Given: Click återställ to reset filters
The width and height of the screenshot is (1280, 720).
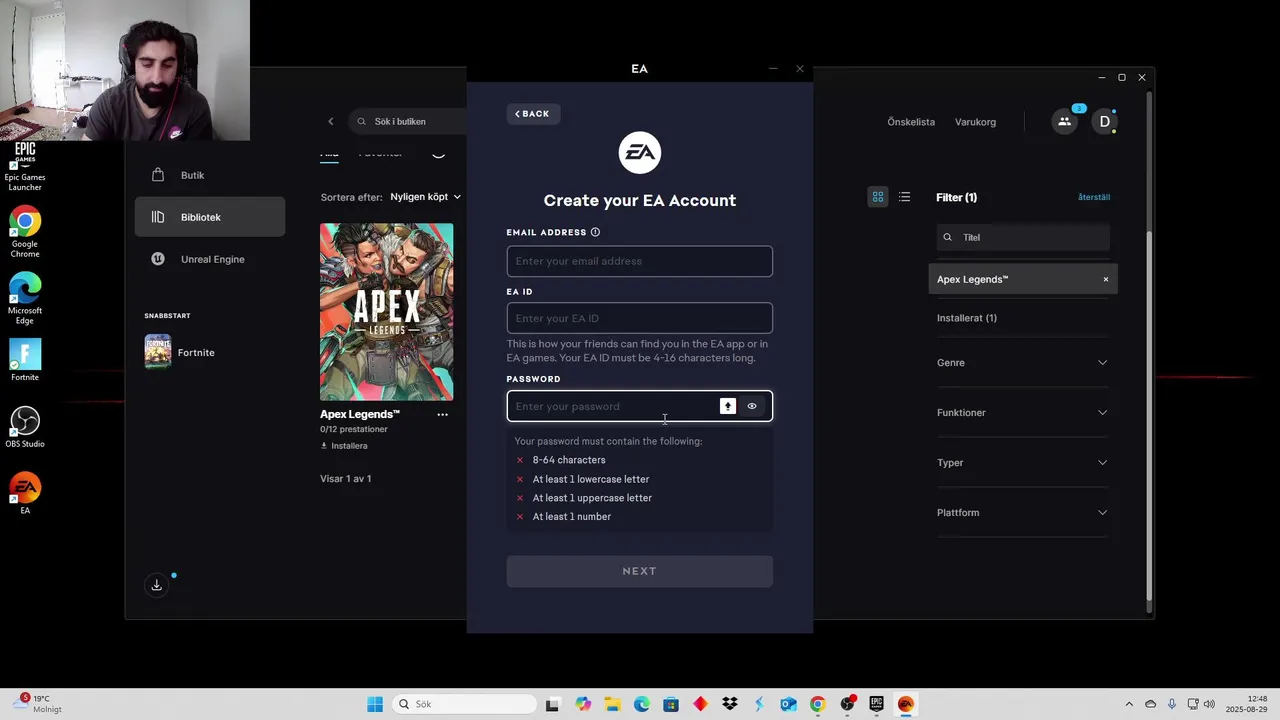Looking at the screenshot, I should click(x=1094, y=197).
